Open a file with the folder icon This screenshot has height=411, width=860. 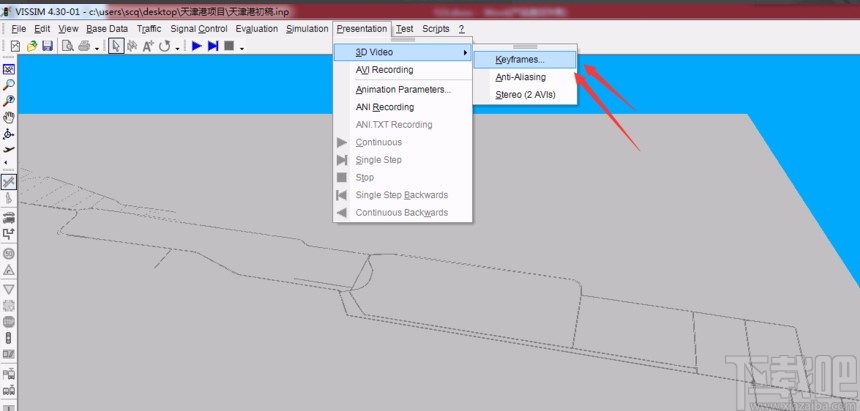[32, 46]
